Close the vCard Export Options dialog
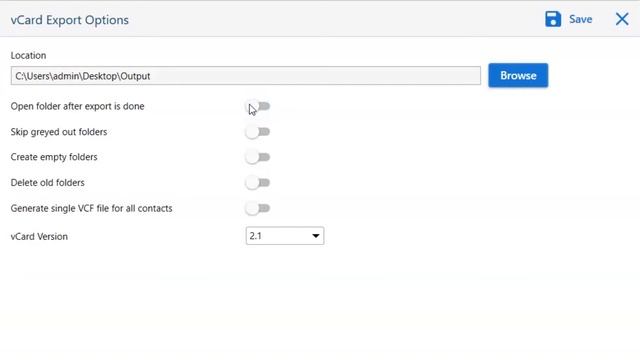This screenshot has height=360, width=640. pyautogui.click(x=622, y=19)
